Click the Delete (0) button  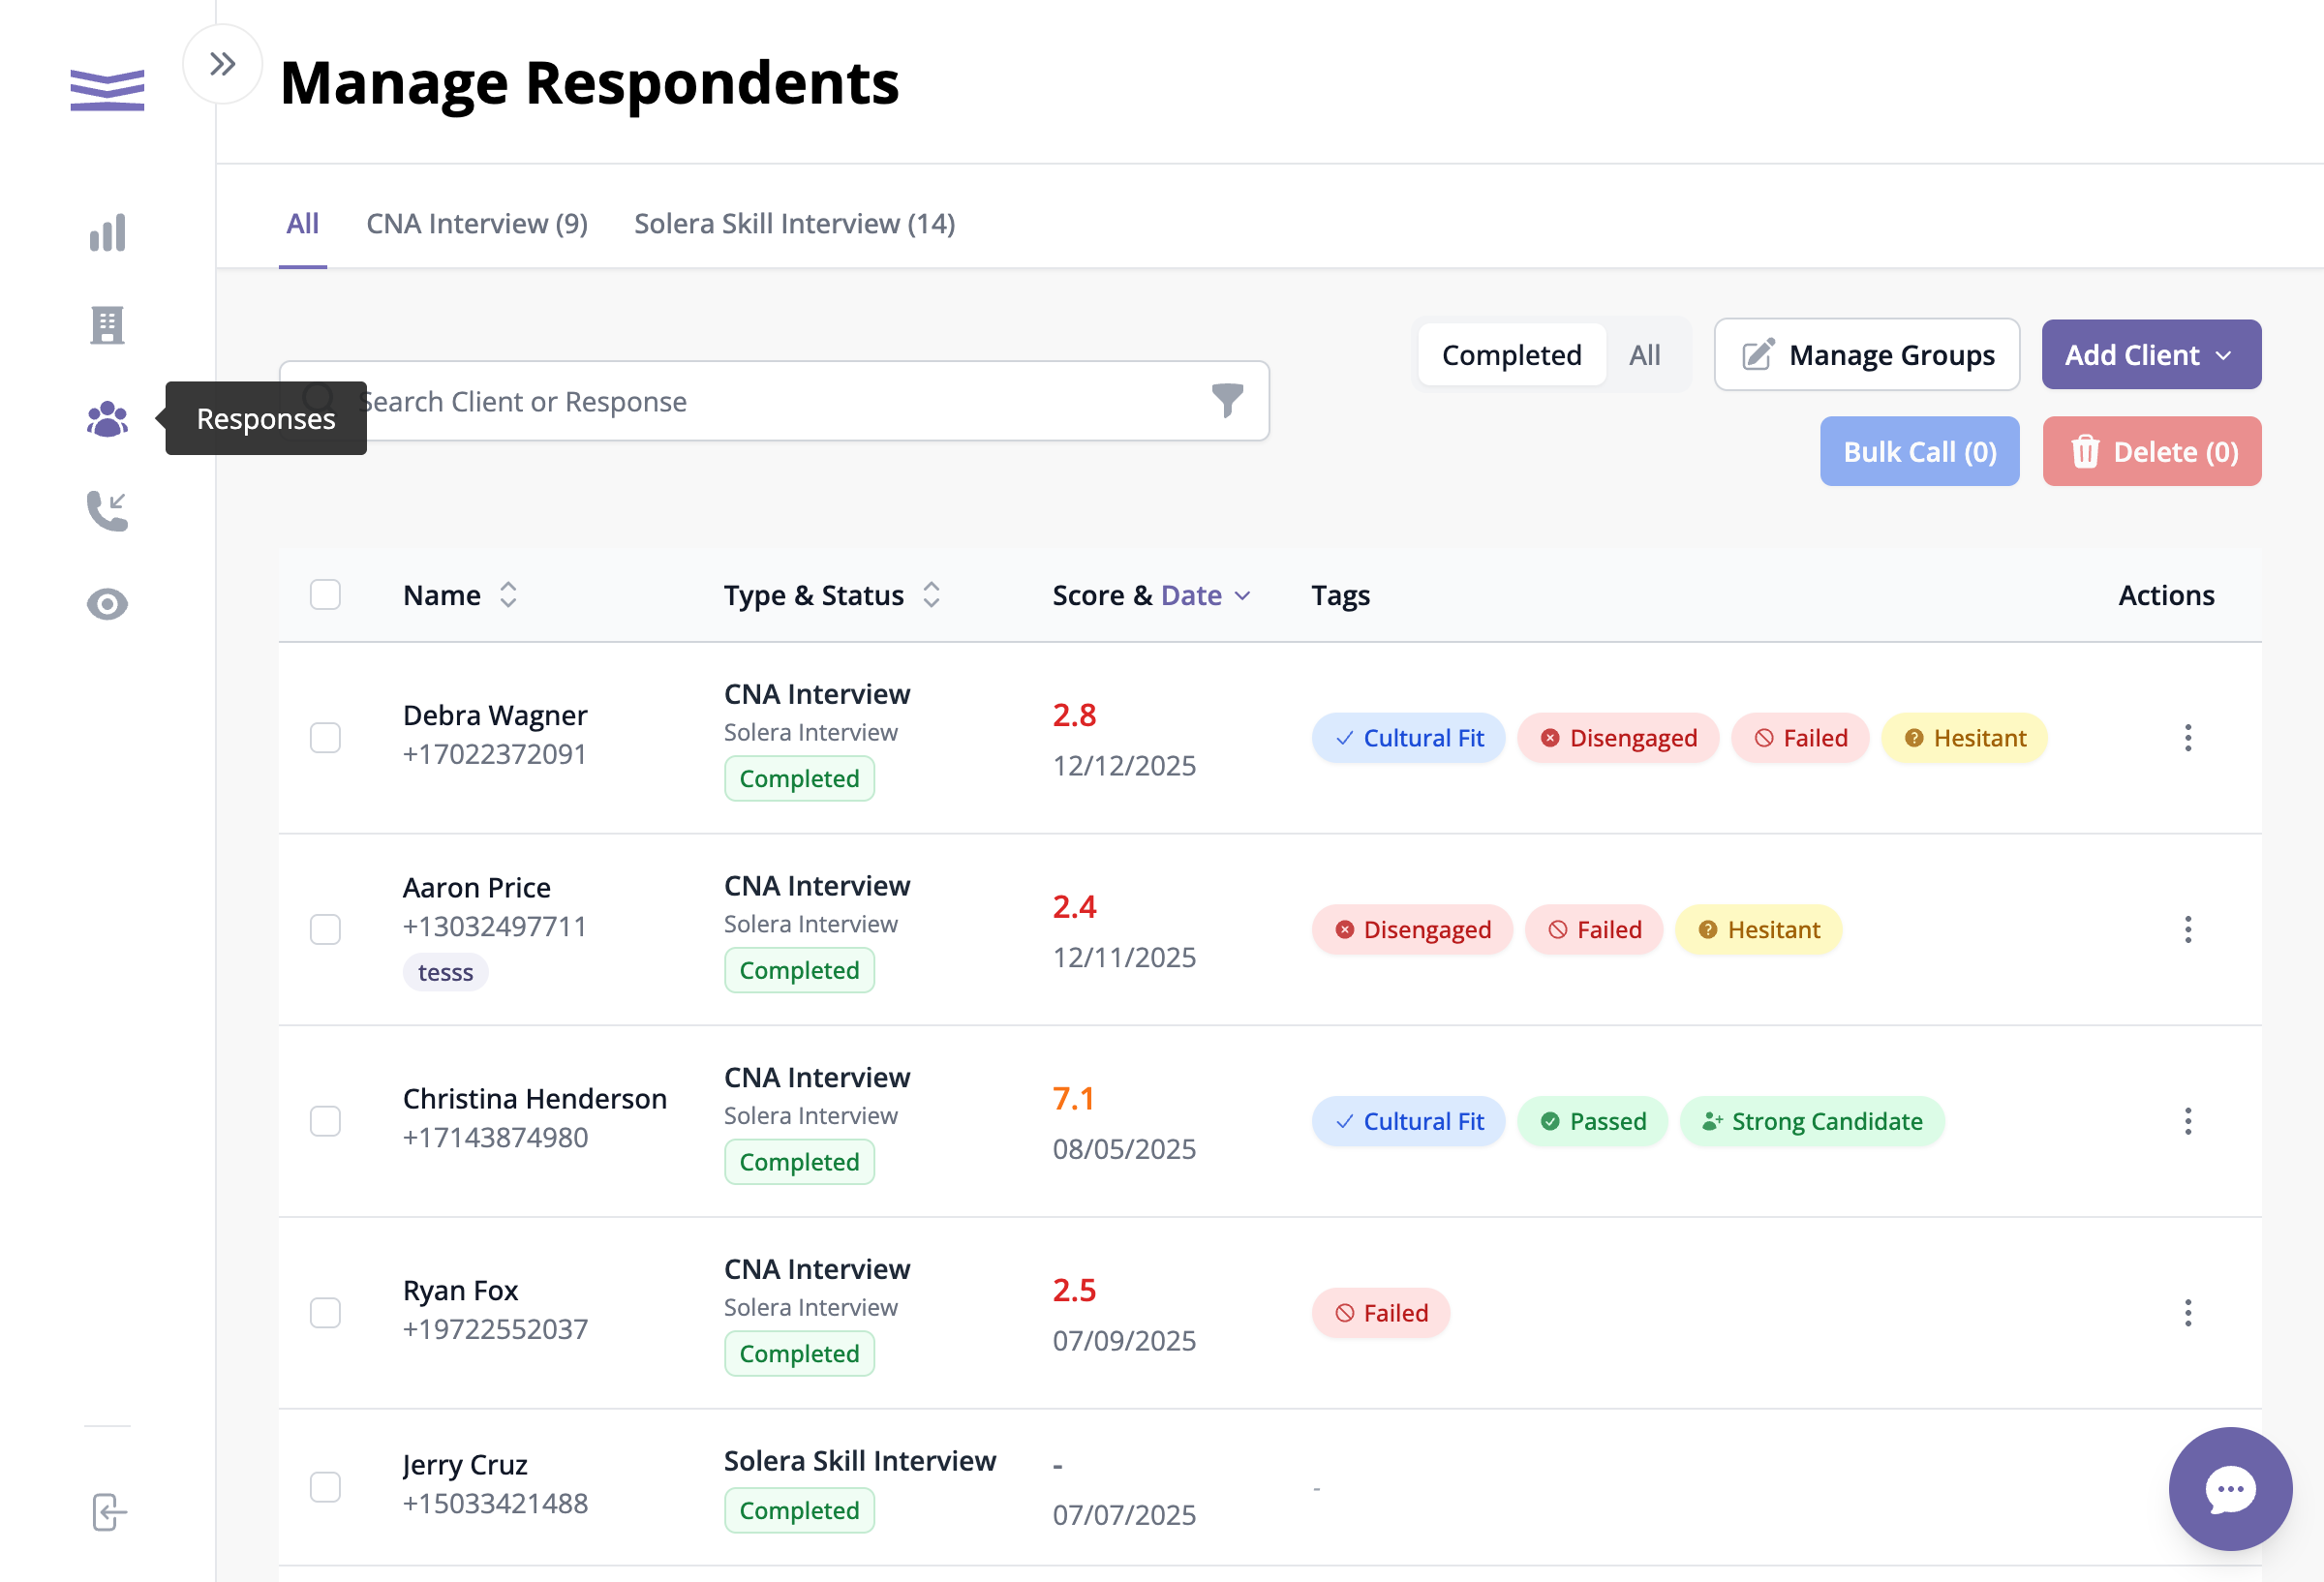(x=2151, y=452)
